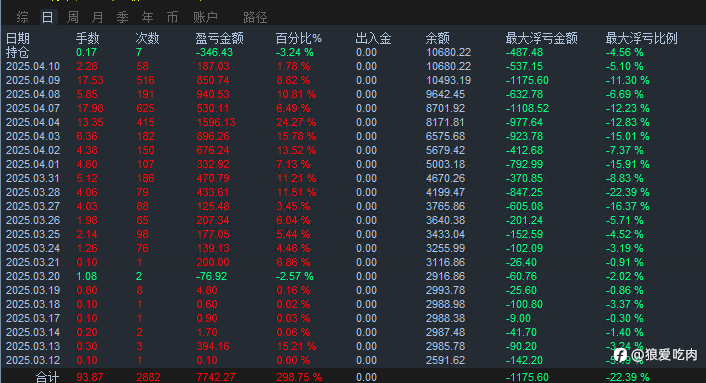This screenshot has width=706, height=383.
Task: Click profit cell 394.16
Action: 213,346
